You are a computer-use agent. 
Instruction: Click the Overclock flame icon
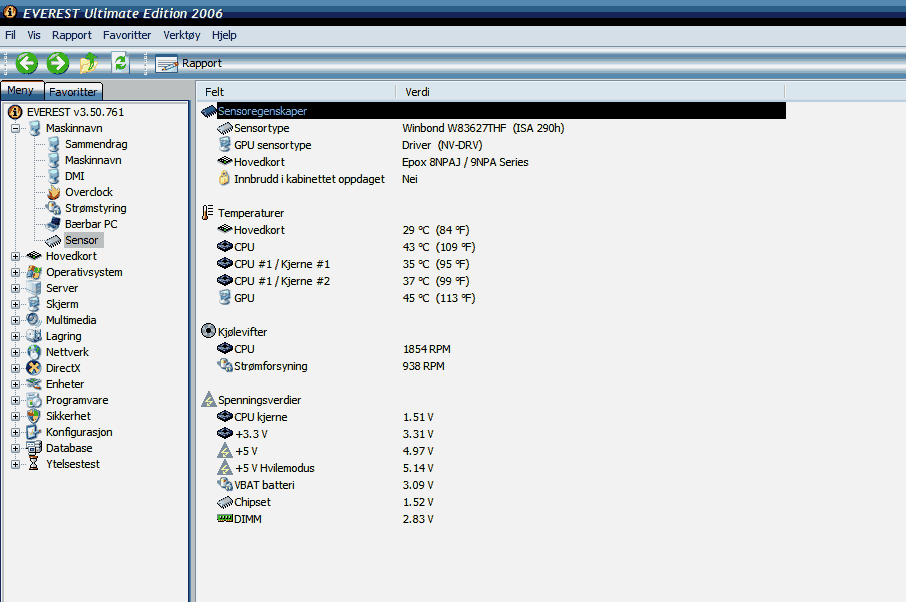click(x=54, y=192)
